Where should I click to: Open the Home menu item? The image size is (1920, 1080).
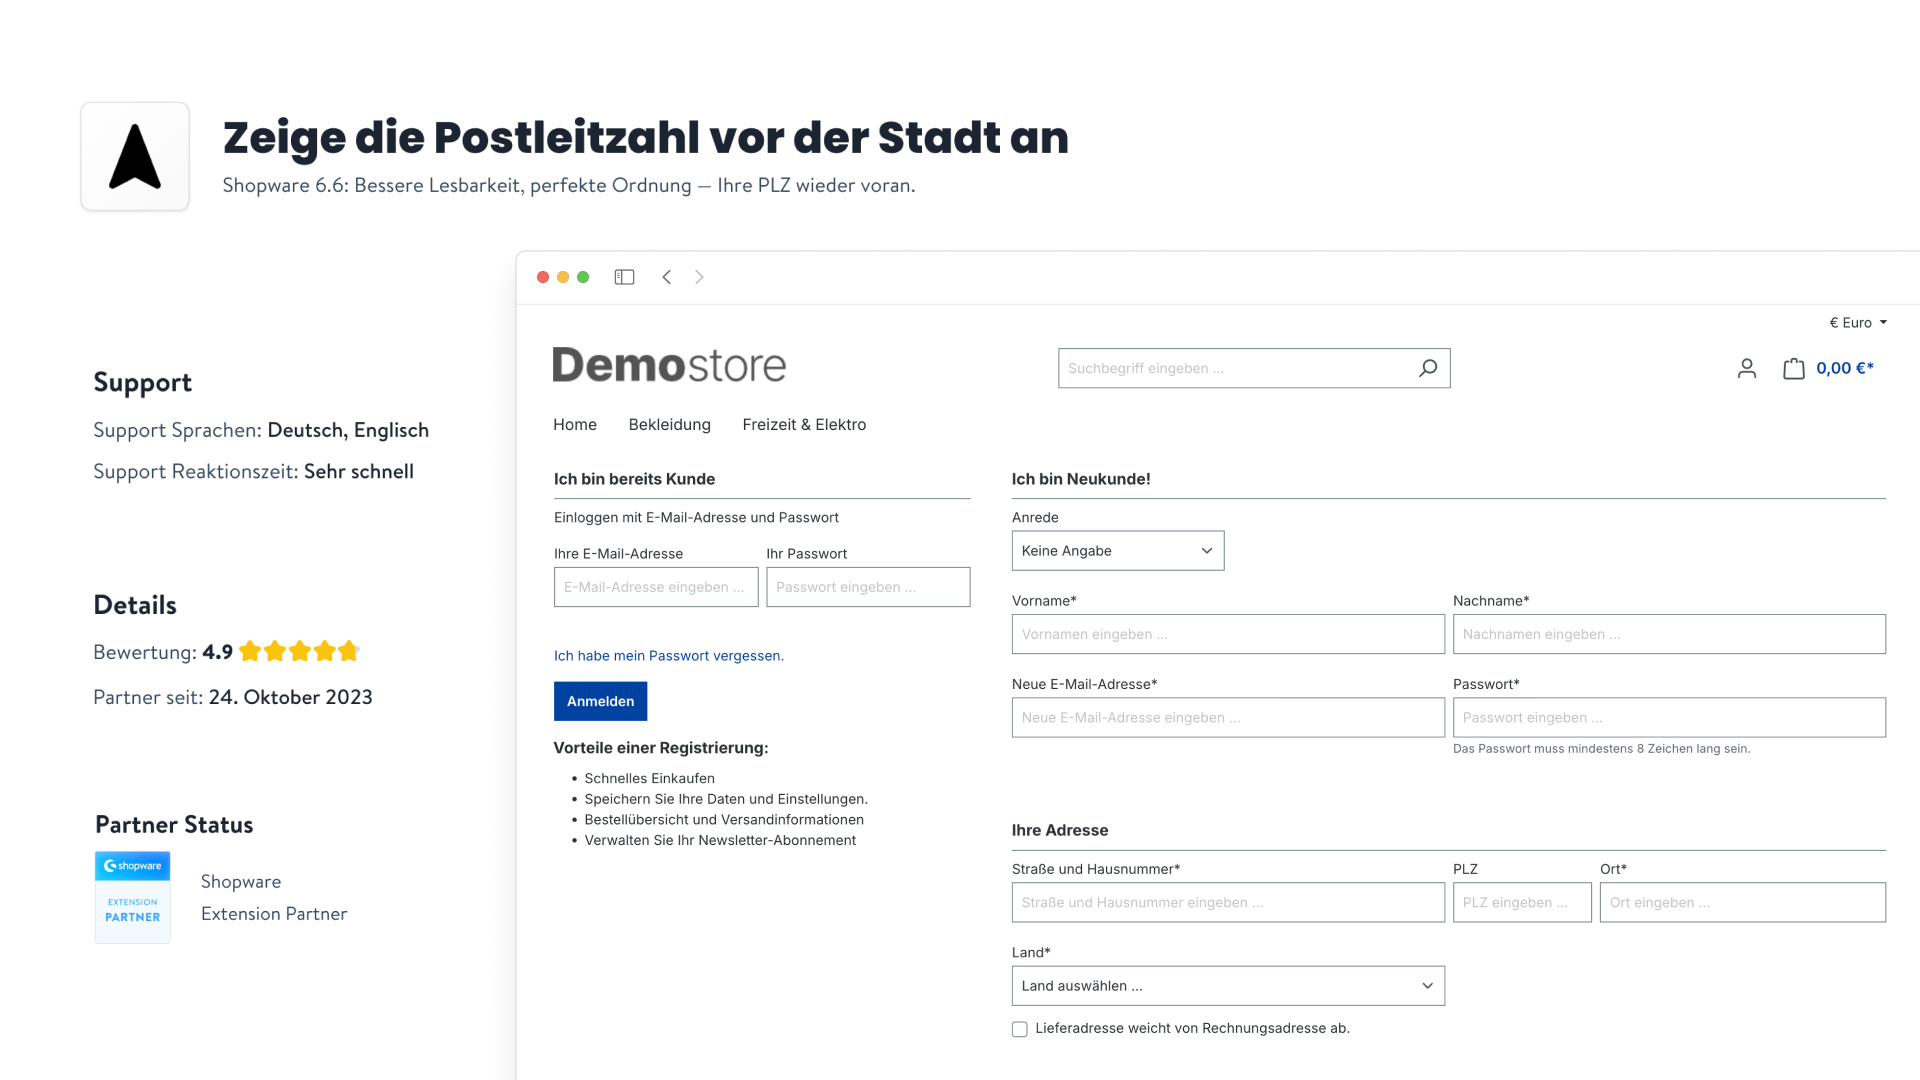coord(575,424)
